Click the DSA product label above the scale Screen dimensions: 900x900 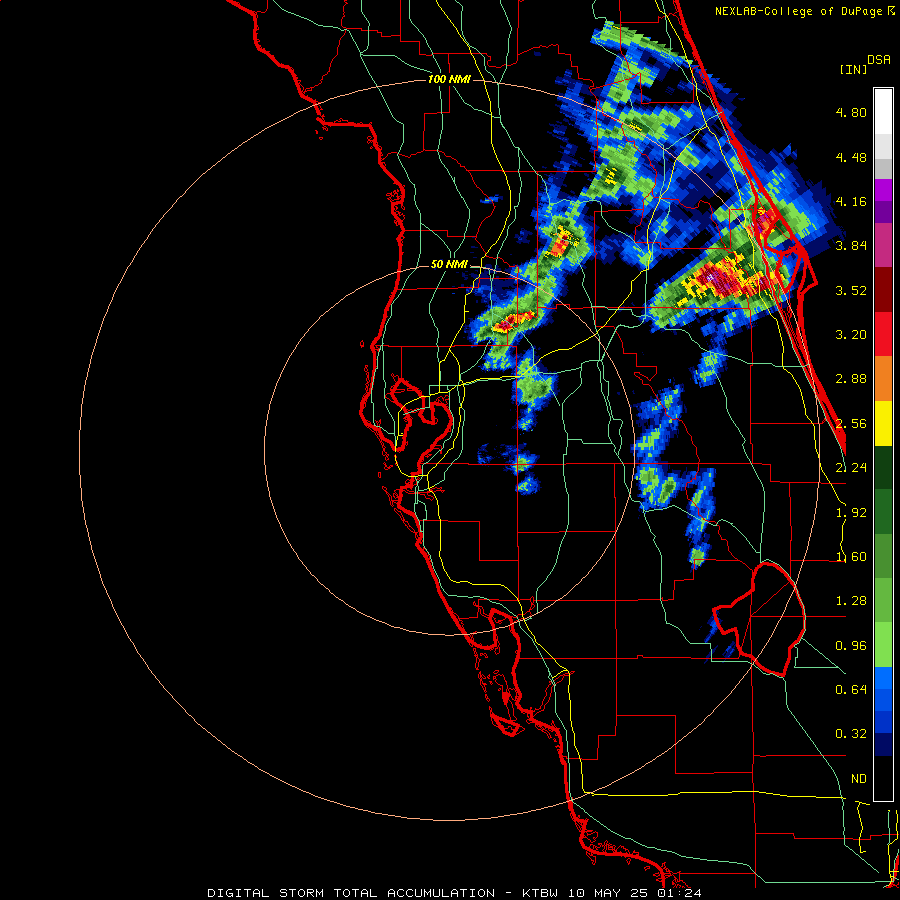(879, 60)
